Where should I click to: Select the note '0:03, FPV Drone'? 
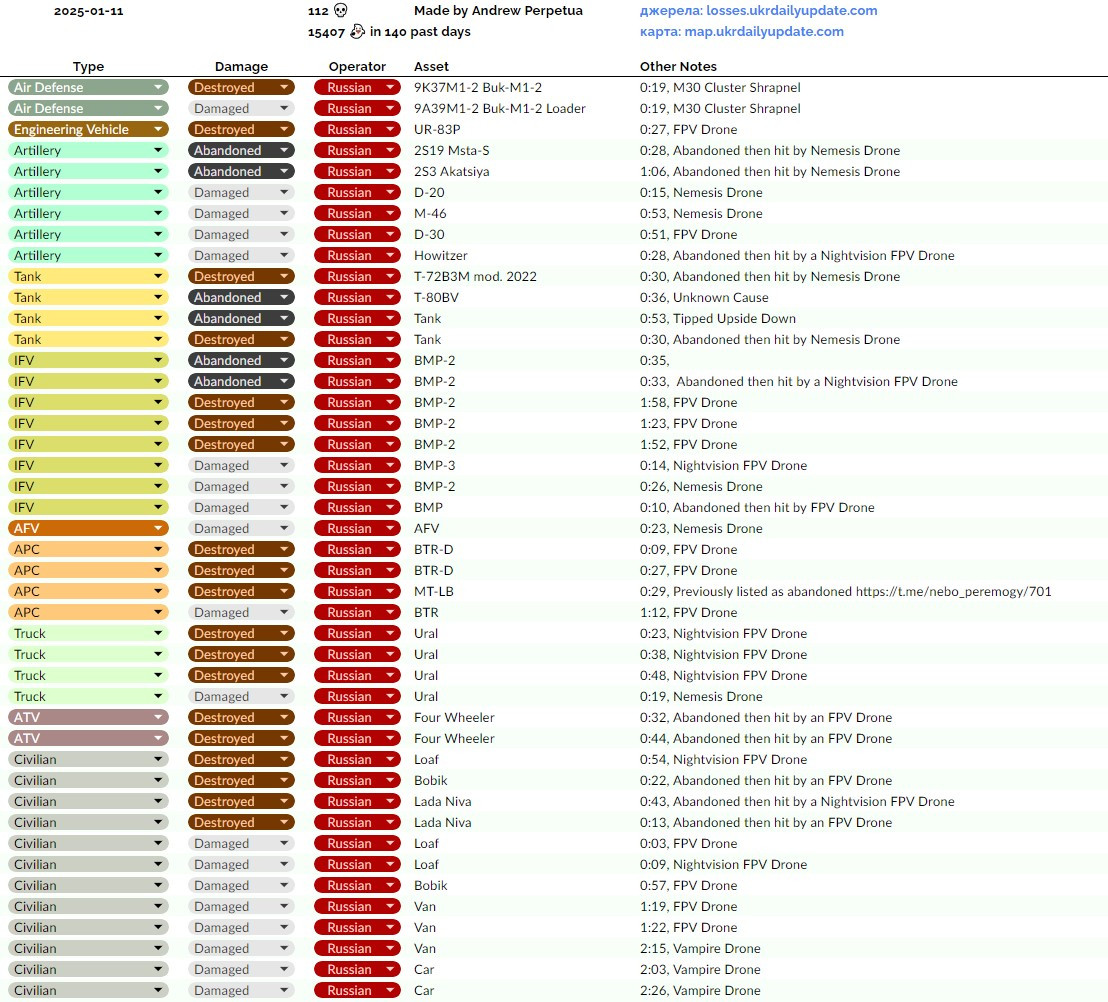(x=688, y=844)
